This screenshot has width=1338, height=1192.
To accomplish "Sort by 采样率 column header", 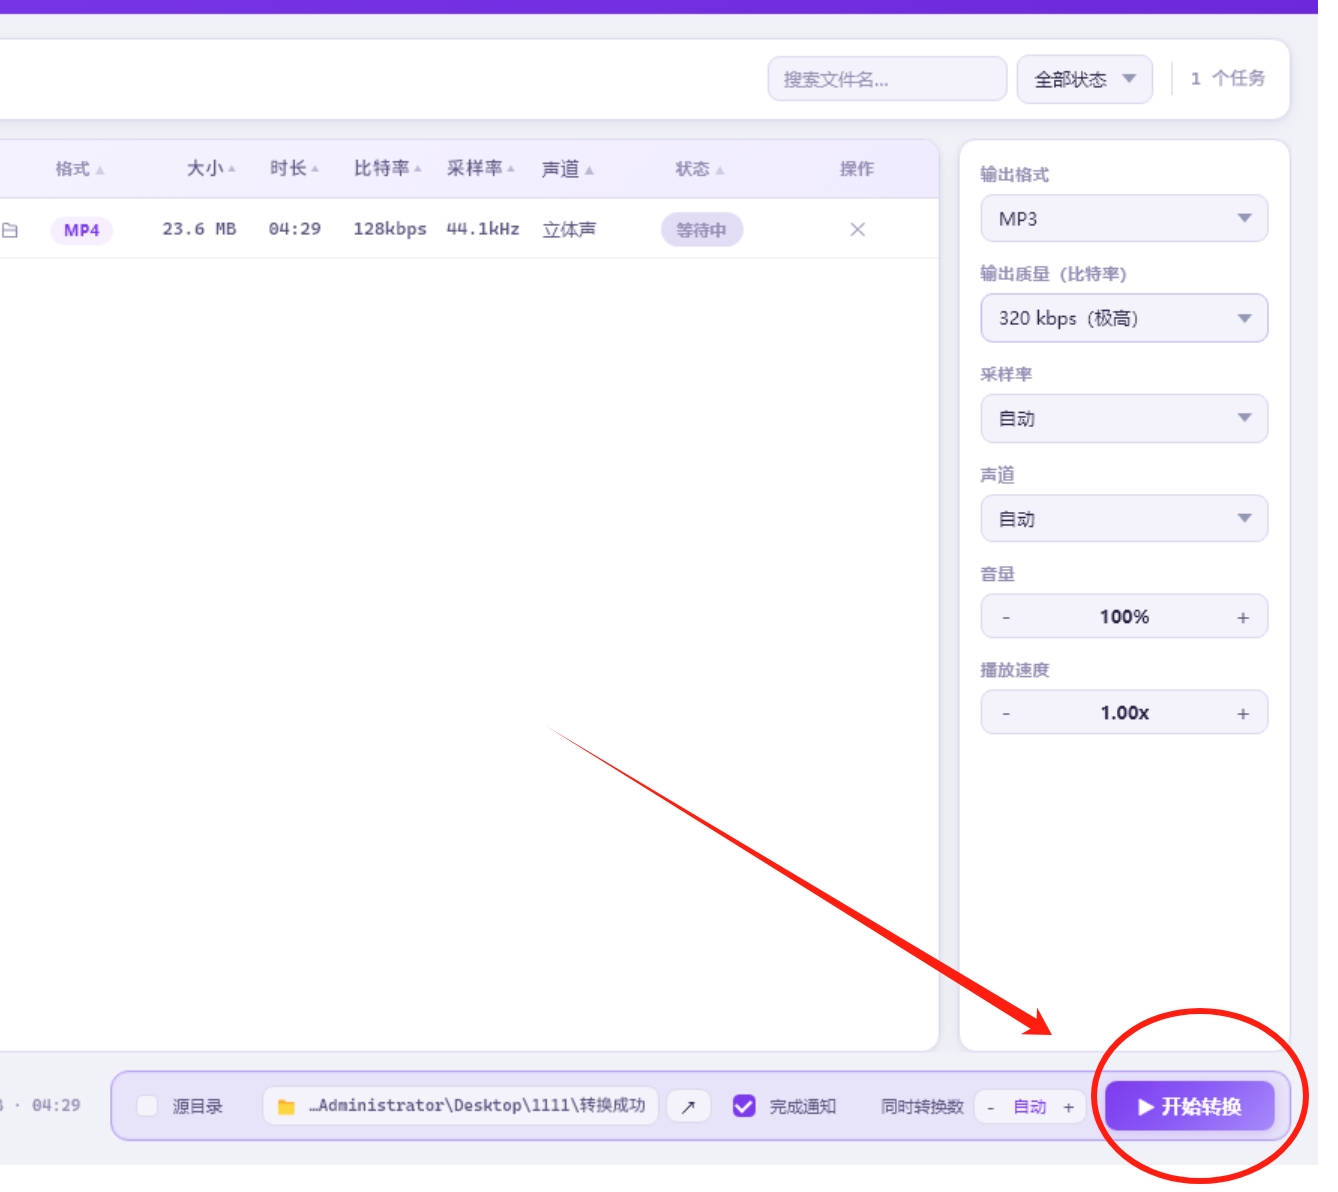I will coord(481,169).
